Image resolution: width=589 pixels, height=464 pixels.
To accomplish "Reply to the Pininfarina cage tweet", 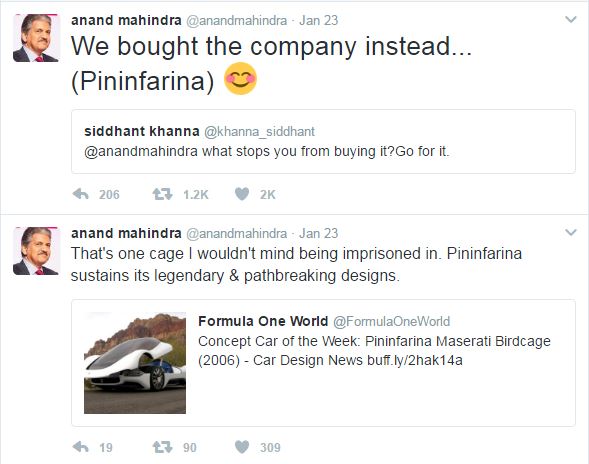I will (81, 447).
